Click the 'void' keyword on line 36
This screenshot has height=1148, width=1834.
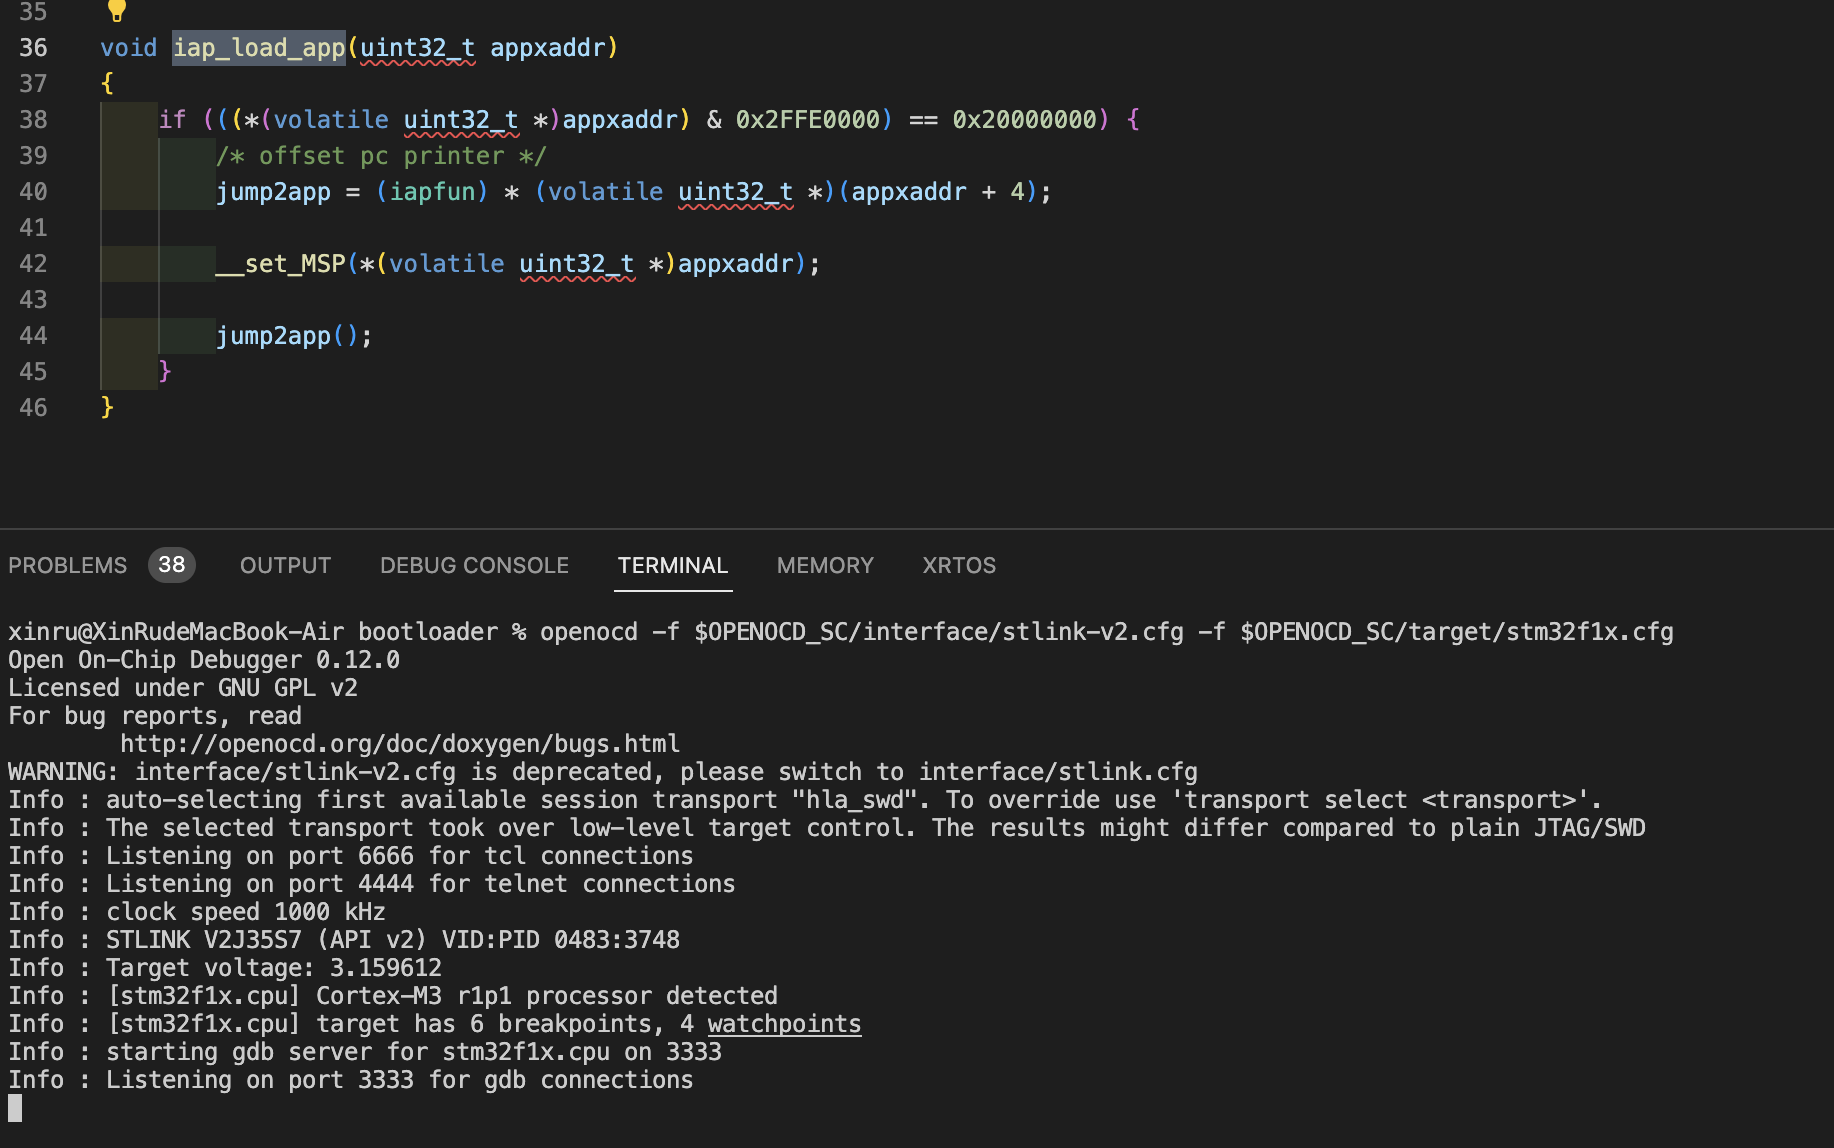[129, 48]
